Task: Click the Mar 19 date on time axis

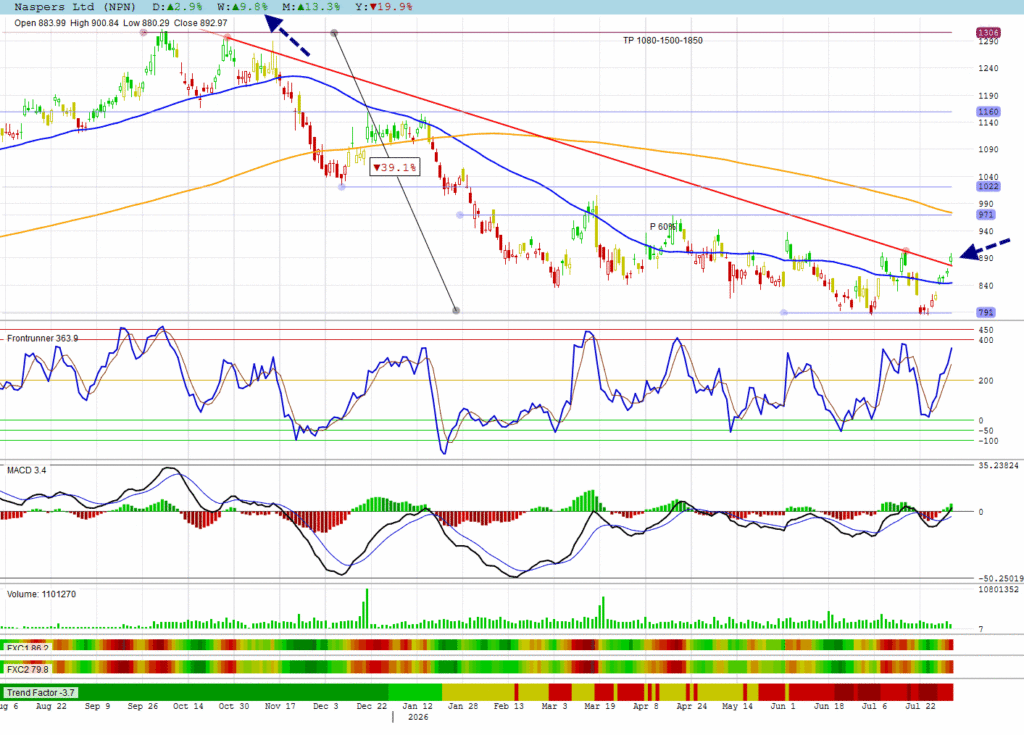Action: (600, 706)
